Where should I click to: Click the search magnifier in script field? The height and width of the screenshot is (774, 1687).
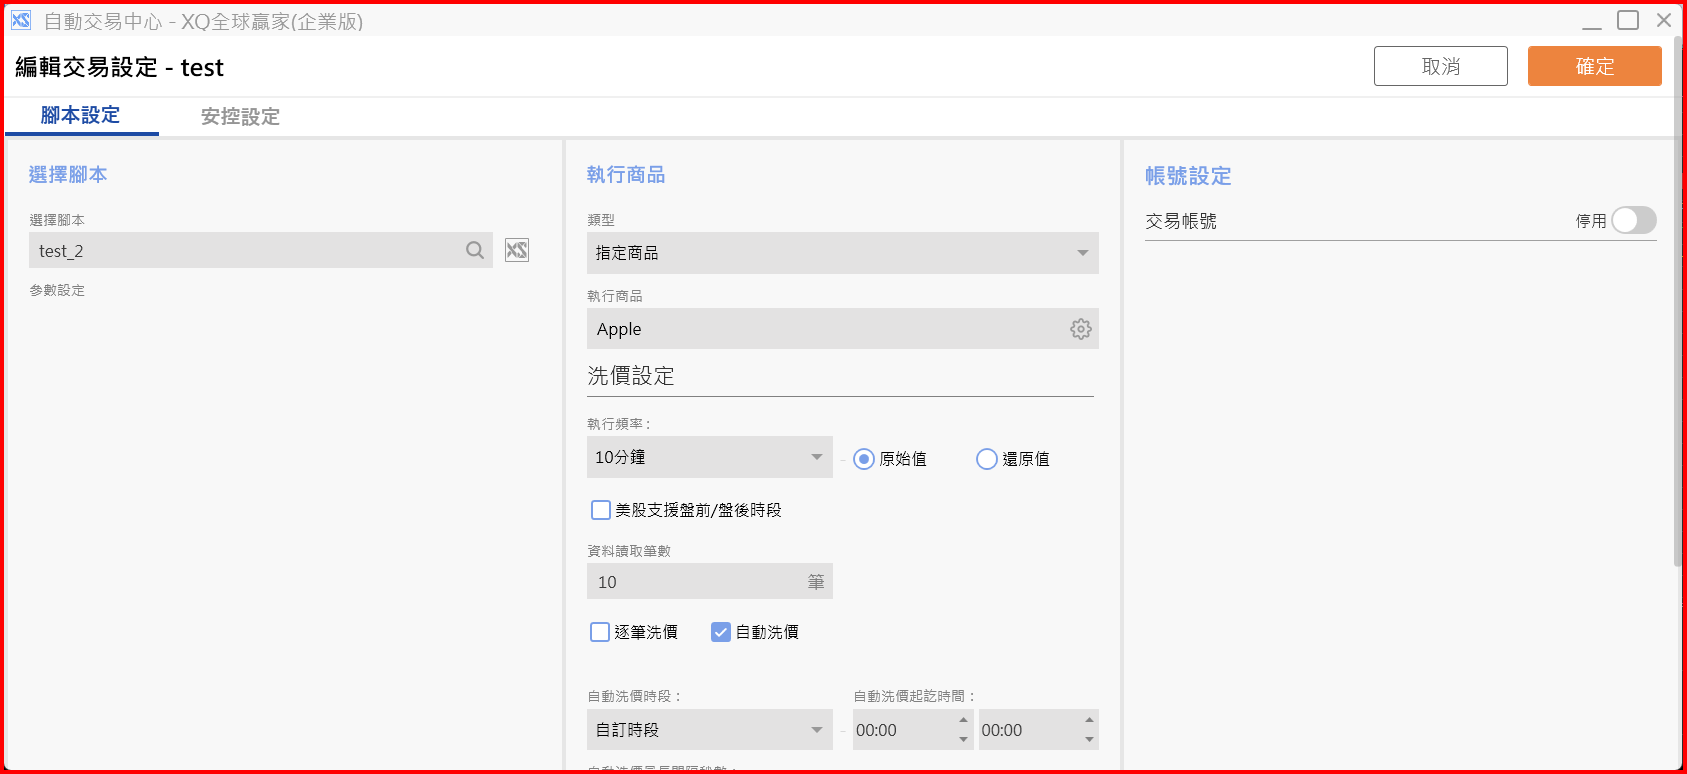click(475, 250)
